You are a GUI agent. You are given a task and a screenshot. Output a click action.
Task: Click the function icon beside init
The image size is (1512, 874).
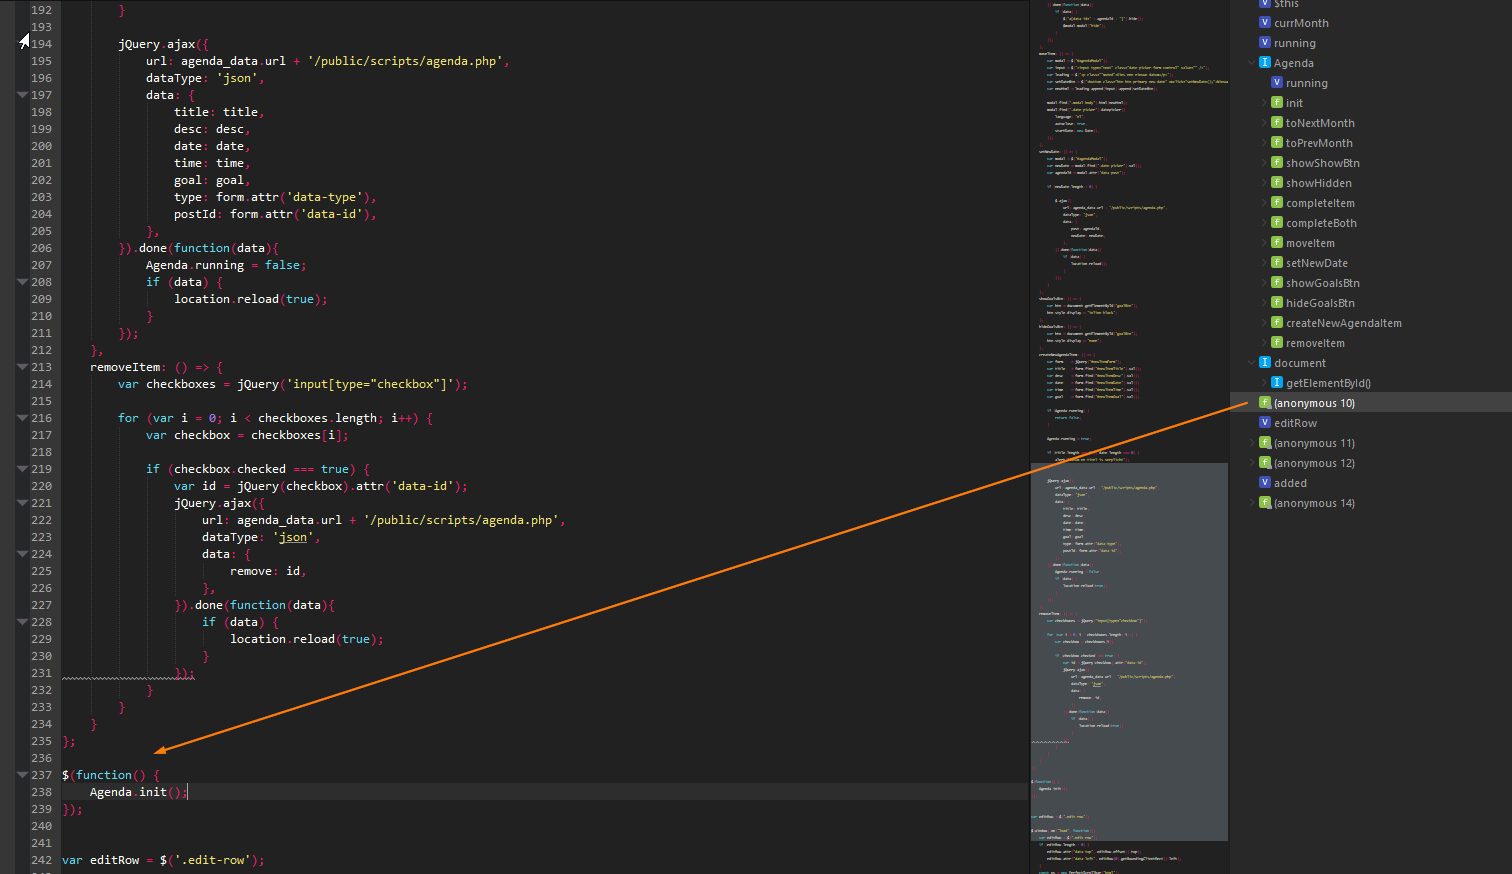1278,102
